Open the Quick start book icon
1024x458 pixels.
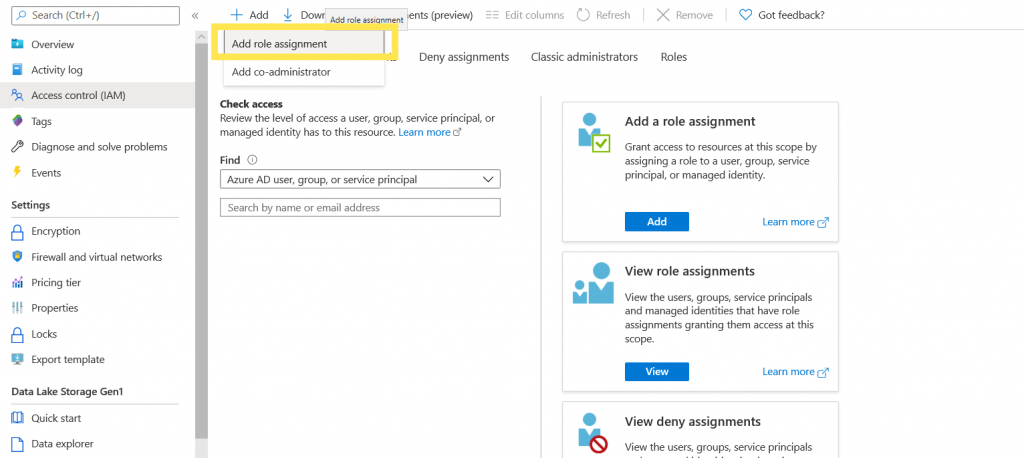coord(18,418)
